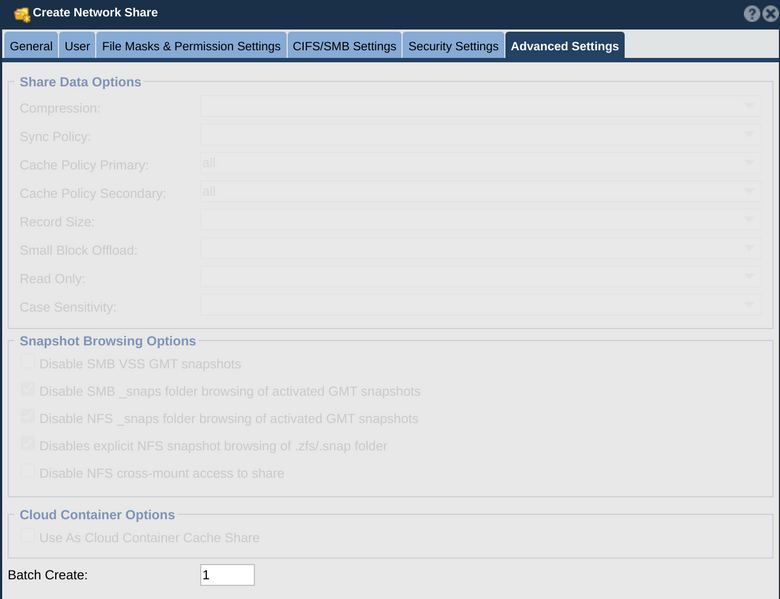Switch to the General tab
The image size is (780, 599).
tap(31, 46)
